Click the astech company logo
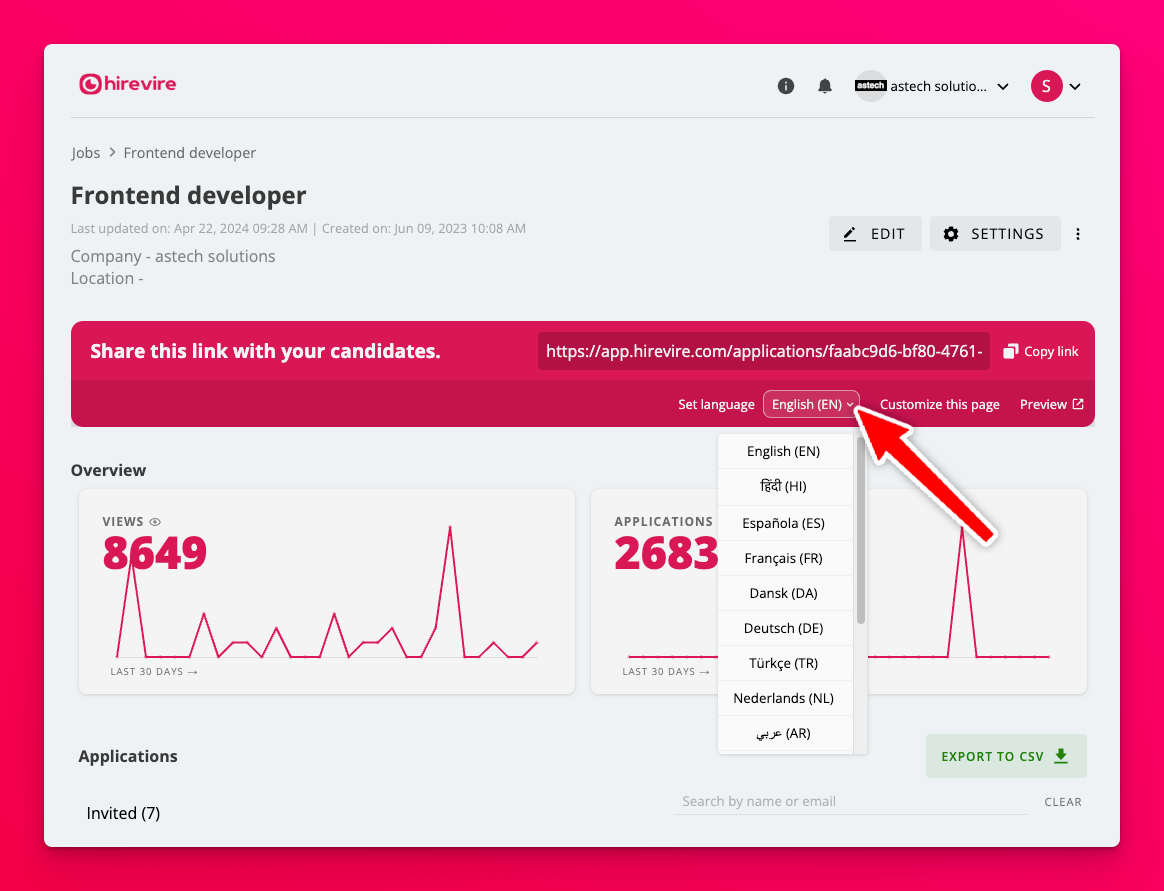 pos(871,86)
